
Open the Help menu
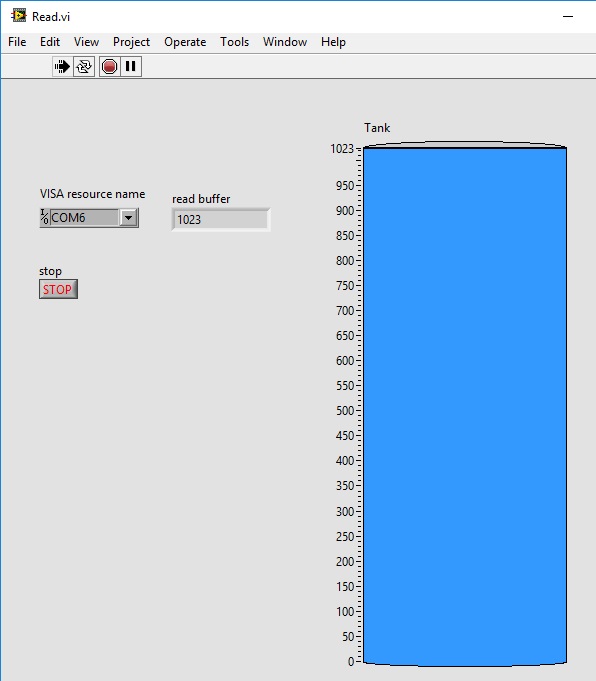click(334, 42)
